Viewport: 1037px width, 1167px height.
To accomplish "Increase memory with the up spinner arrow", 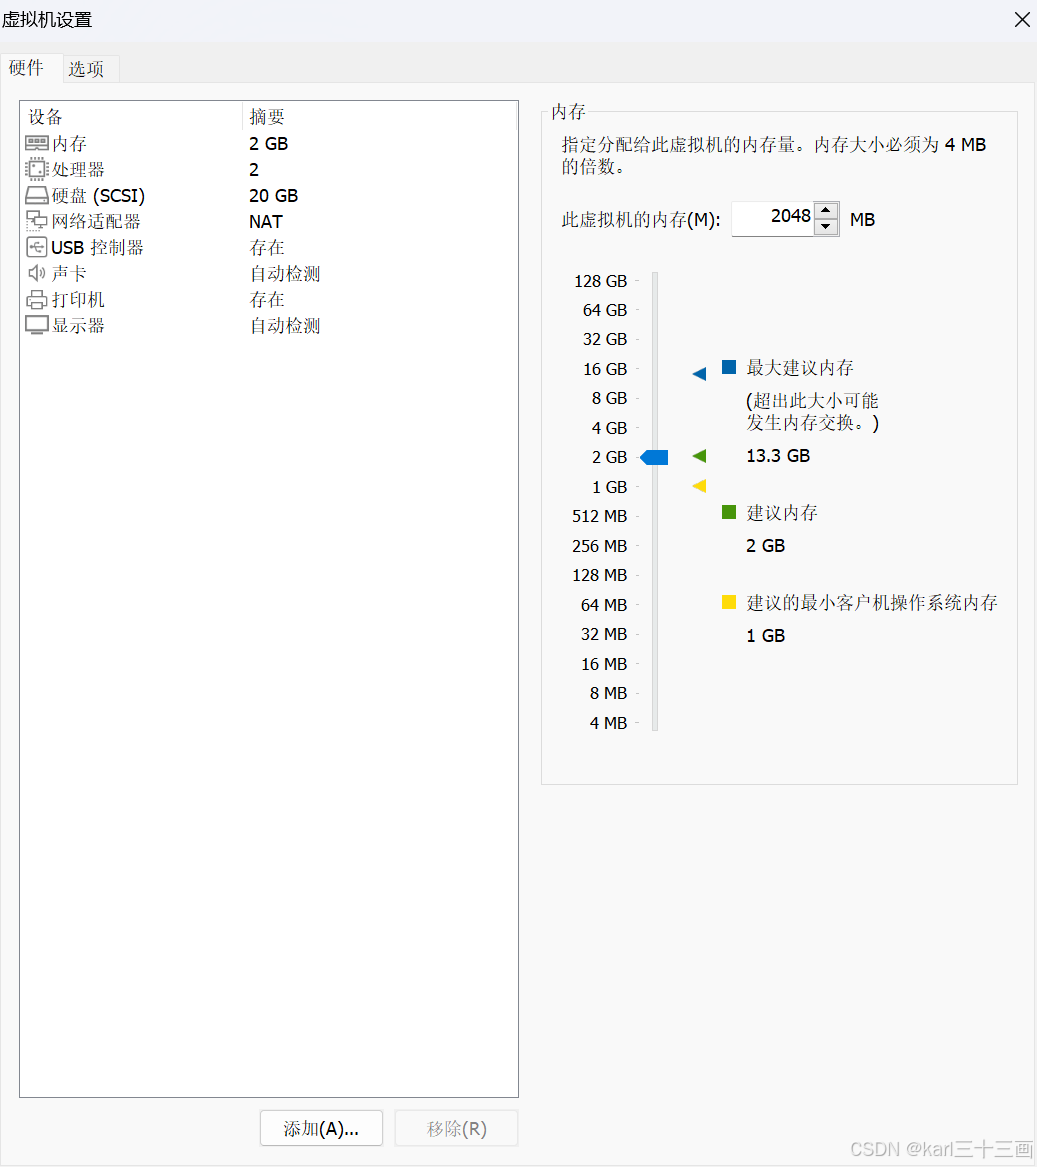I will pyautogui.click(x=826, y=211).
